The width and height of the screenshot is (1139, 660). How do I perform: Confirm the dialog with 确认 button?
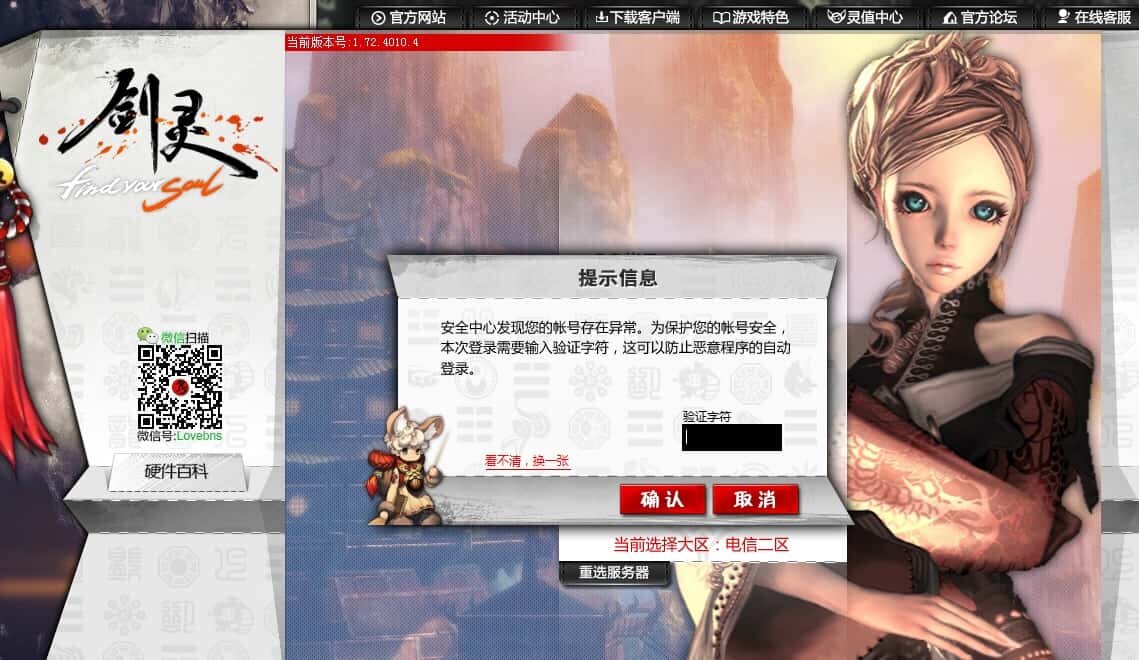662,500
